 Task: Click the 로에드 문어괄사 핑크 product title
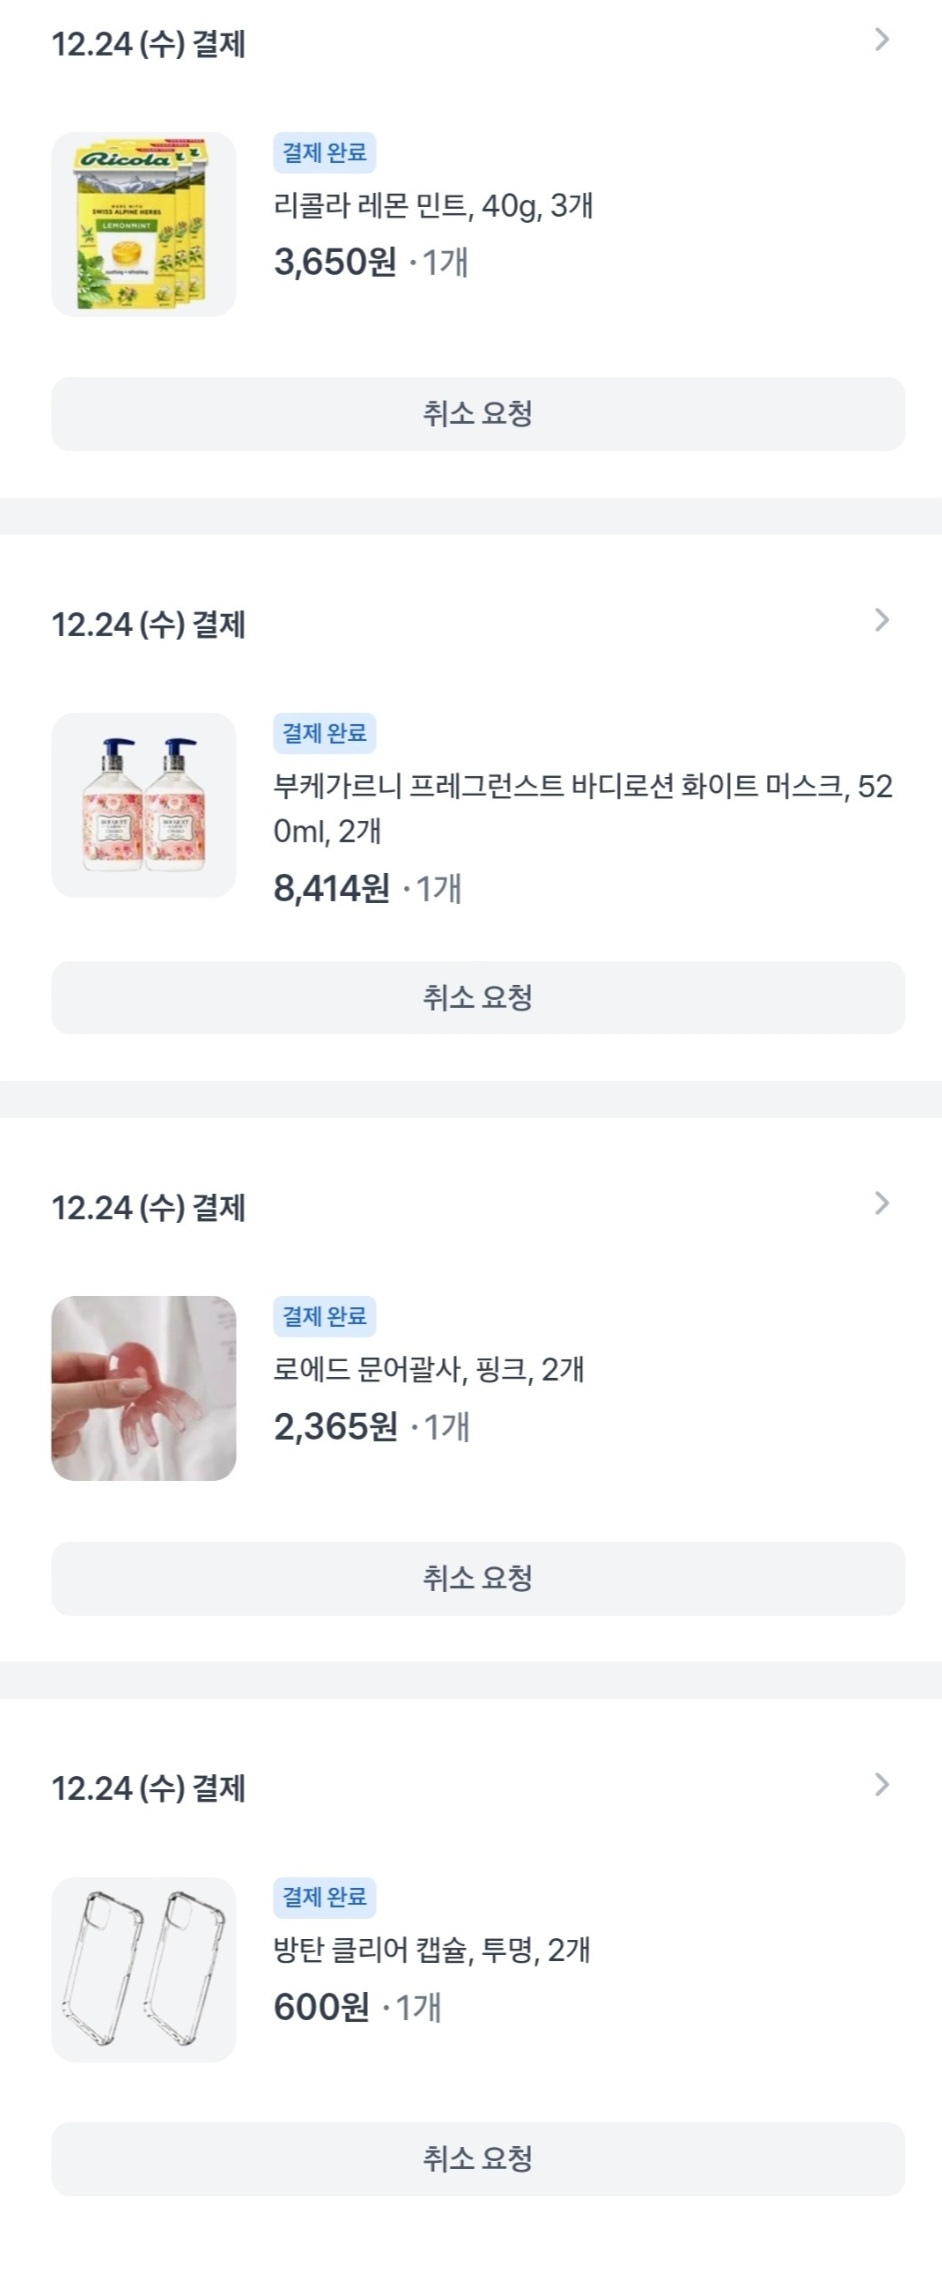coord(429,1369)
